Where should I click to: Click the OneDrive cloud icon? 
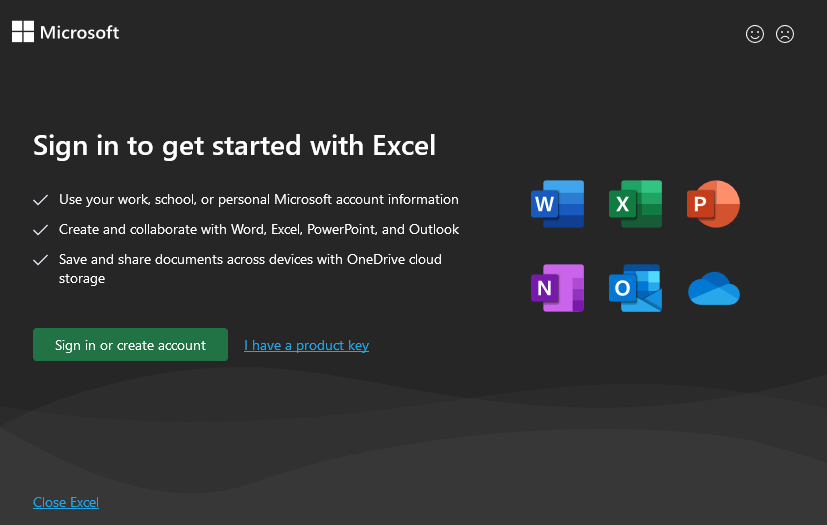coord(714,289)
